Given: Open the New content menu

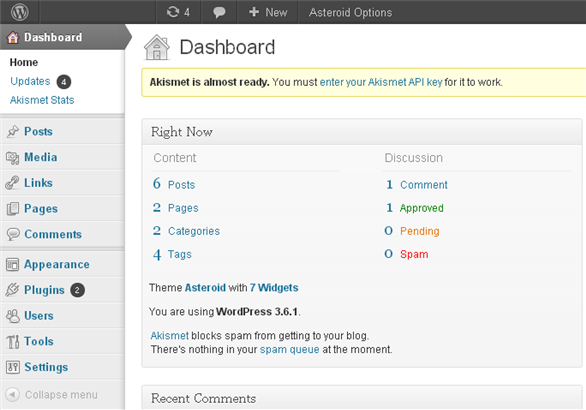Looking at the screenshot, I should (268, 12).
